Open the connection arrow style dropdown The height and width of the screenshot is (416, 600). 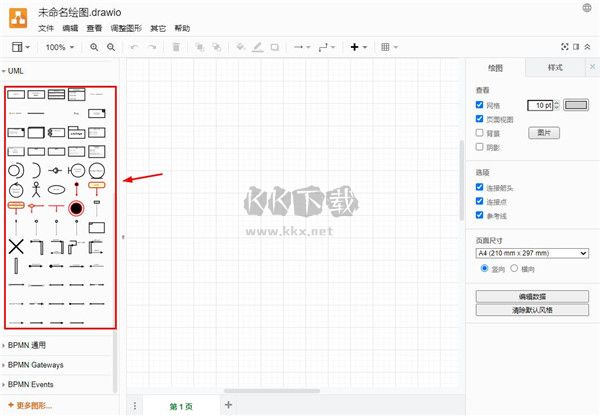(x=302, y=47)
